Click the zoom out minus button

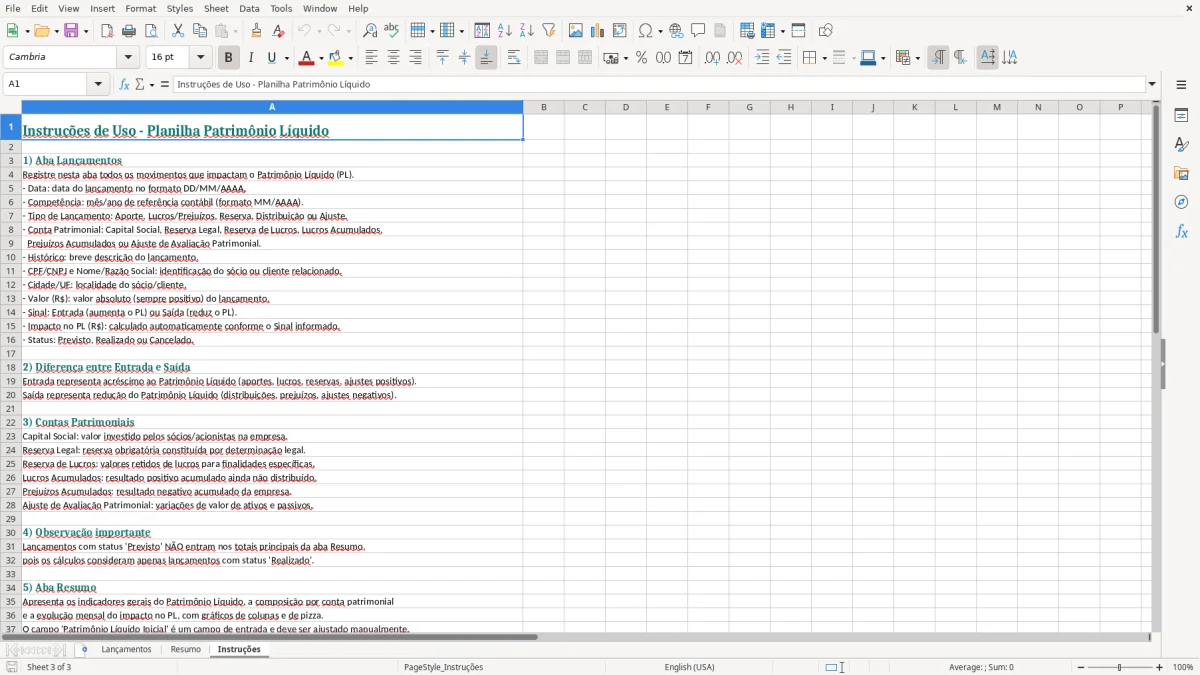click(1079, 667)
